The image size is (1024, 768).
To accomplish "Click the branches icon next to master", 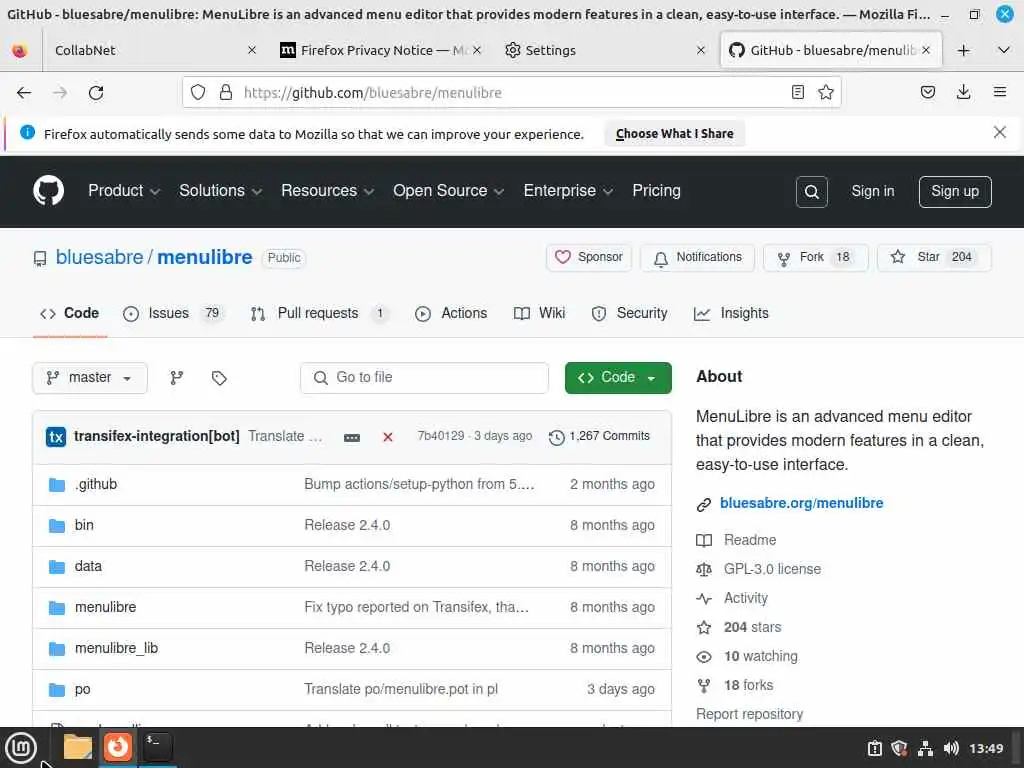I will click(176, 377).
